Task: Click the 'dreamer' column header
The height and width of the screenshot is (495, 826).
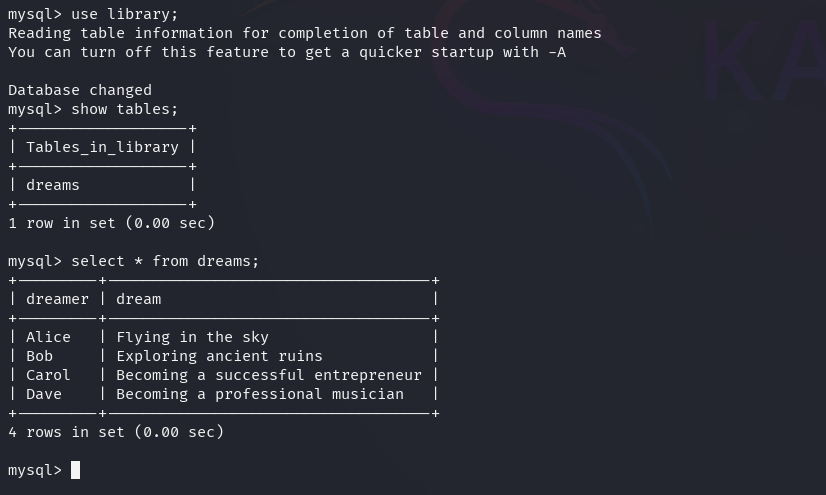Action: (x=57, y=299)
